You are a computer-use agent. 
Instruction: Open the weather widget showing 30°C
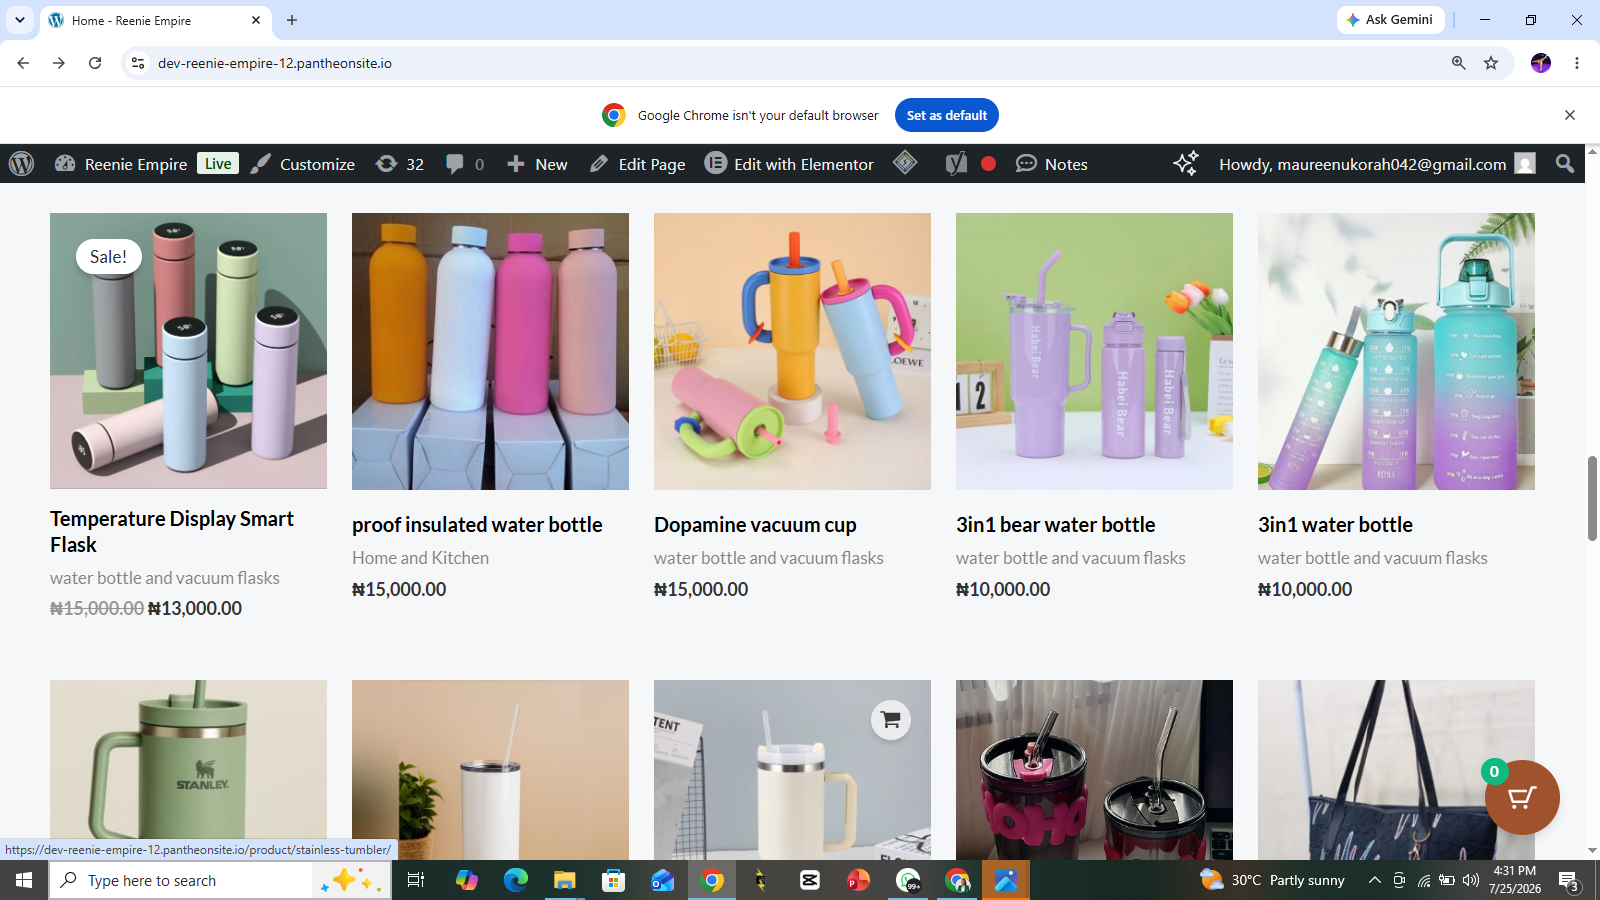(x=1272, y=880)
